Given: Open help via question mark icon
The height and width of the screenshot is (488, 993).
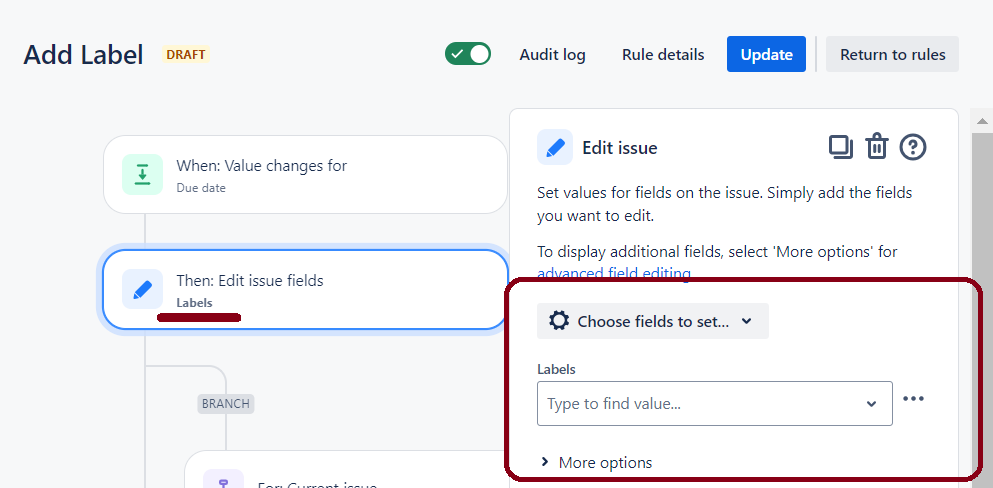Looking at the screenshot, I should (913, 147).
